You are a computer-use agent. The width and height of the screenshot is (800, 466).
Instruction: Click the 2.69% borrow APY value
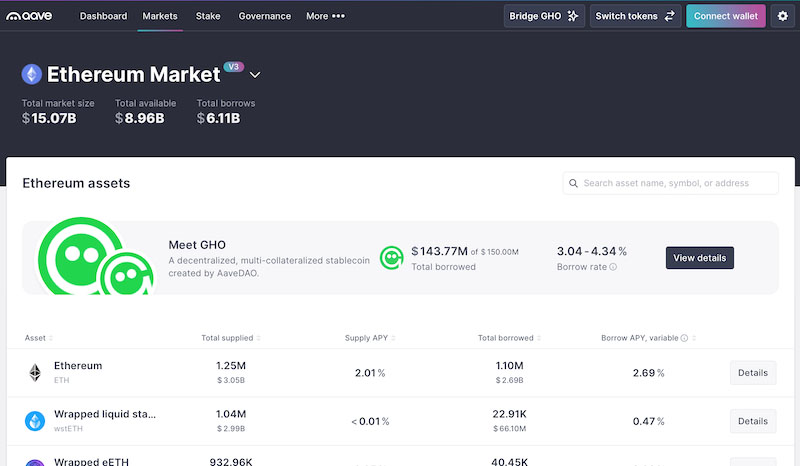[x=648, y=373]
